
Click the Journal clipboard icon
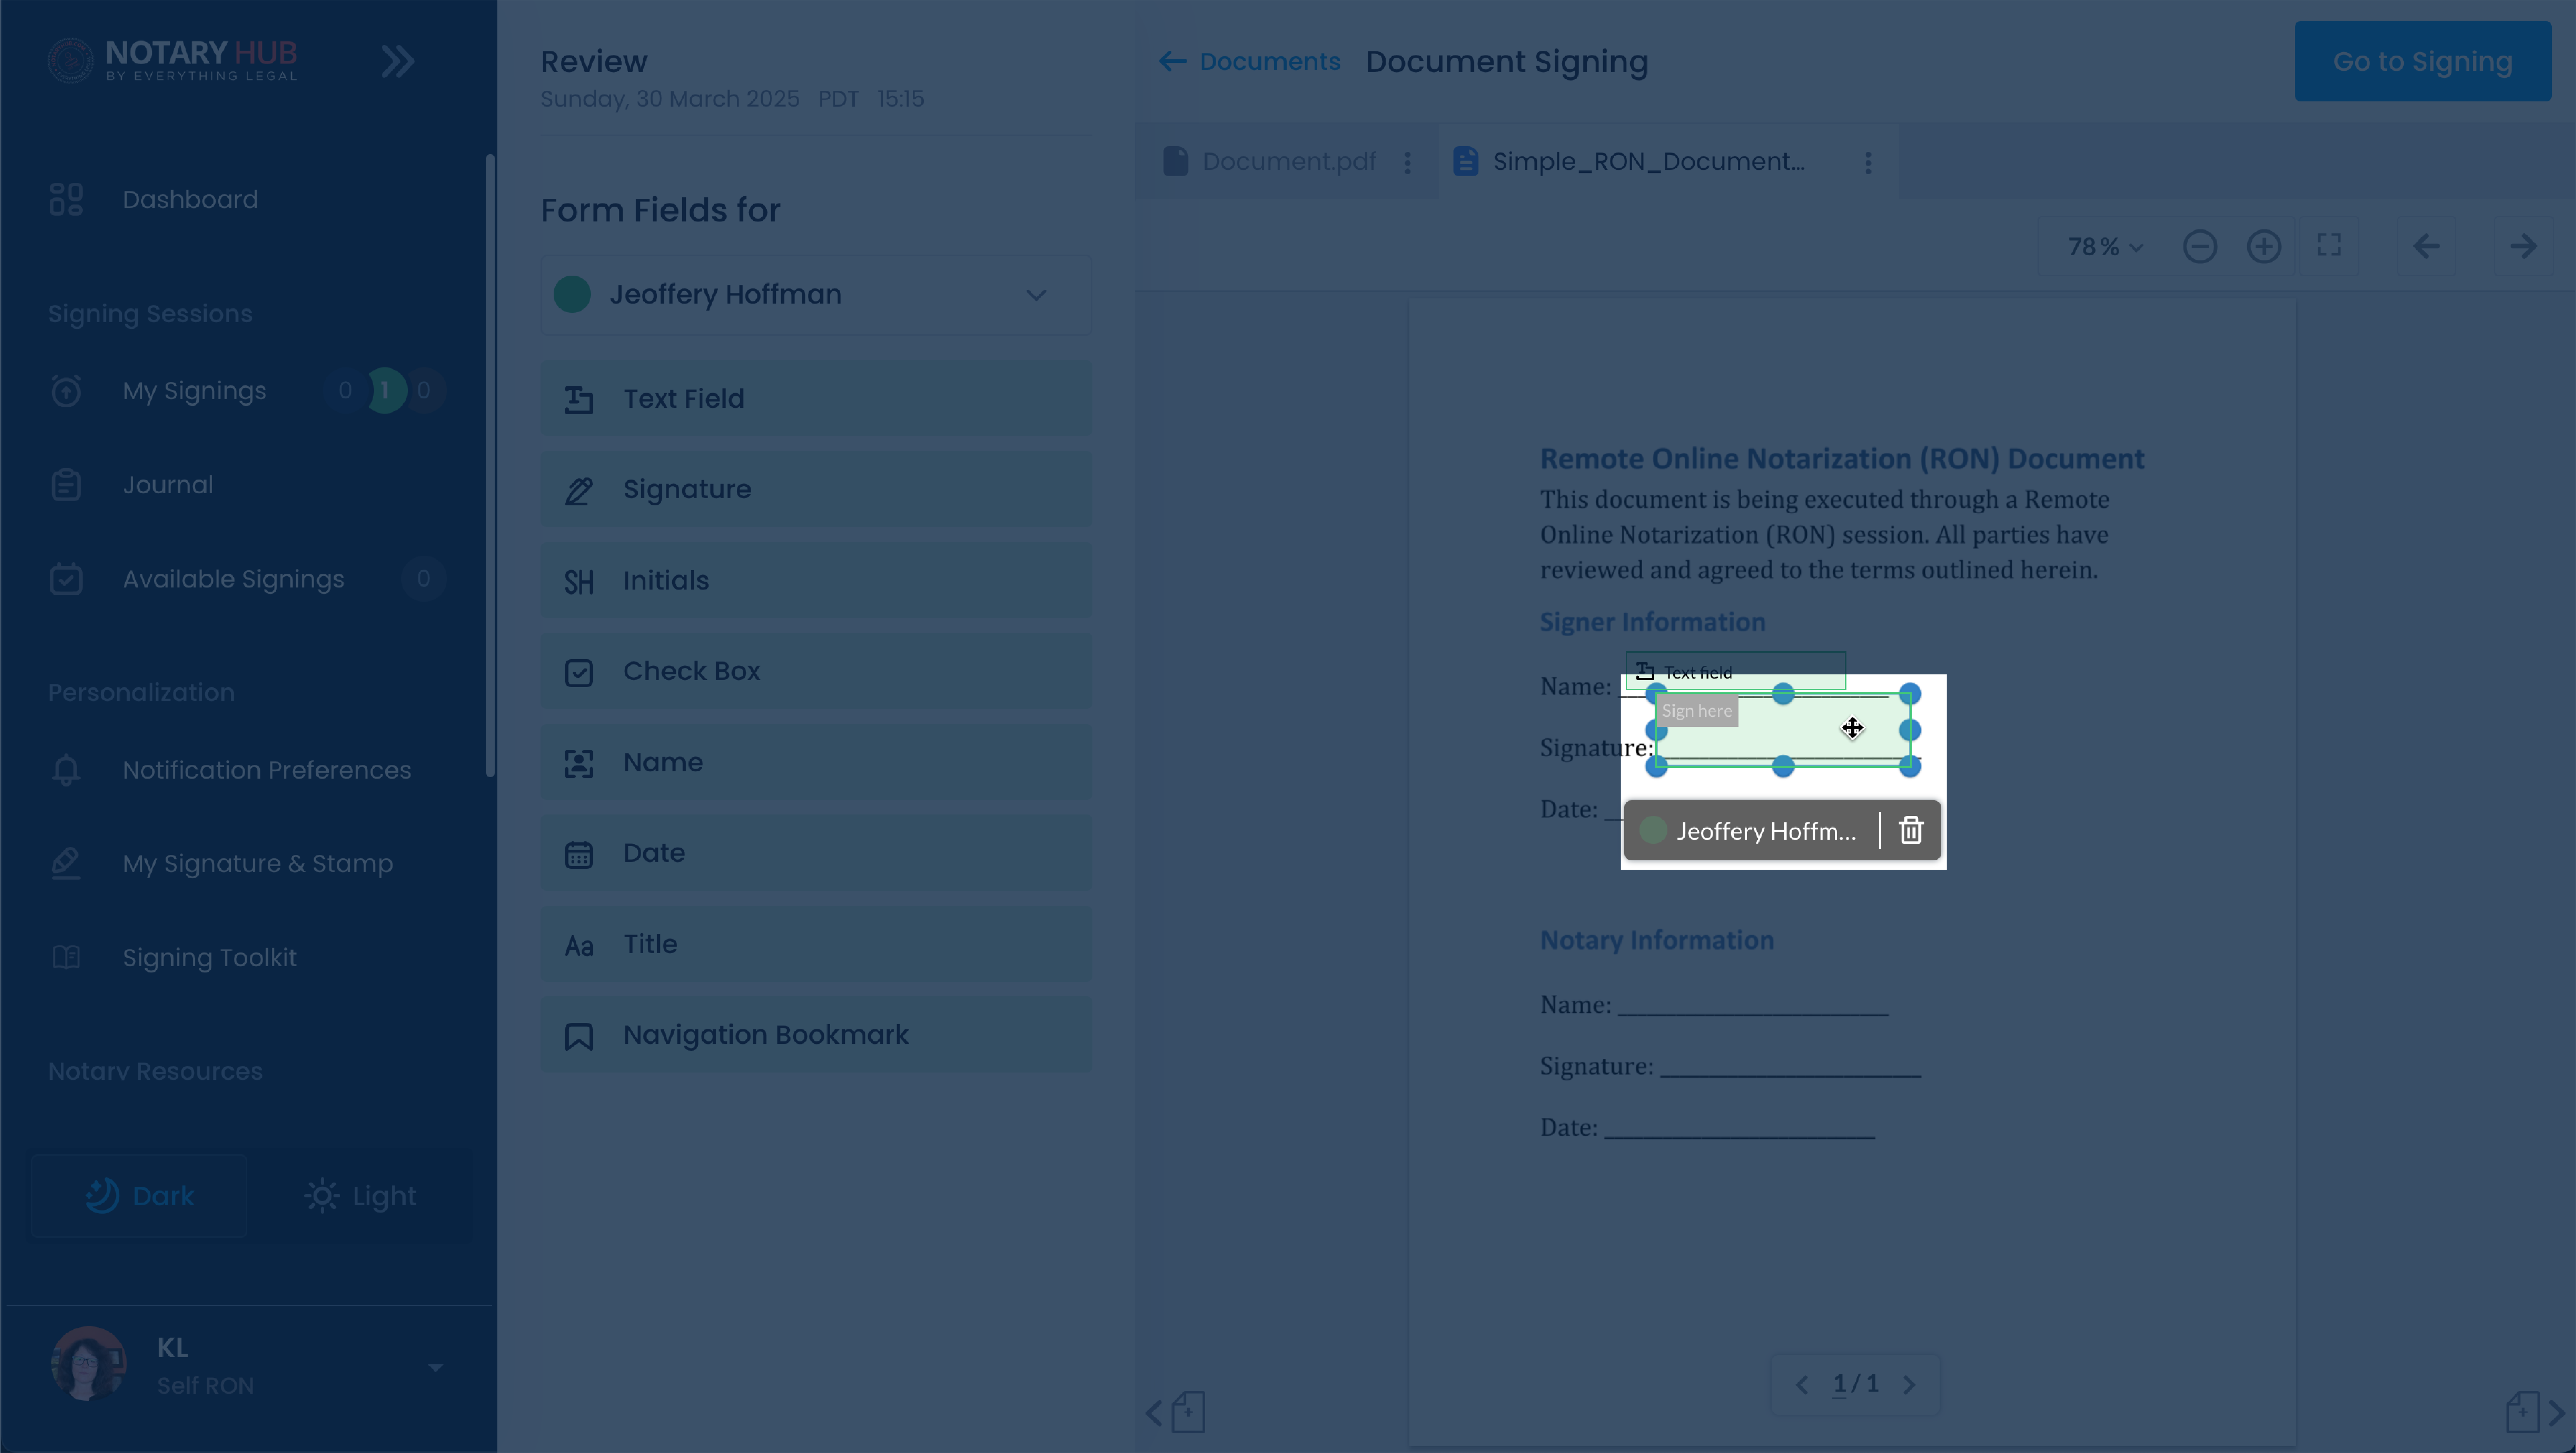click(66, 485)
